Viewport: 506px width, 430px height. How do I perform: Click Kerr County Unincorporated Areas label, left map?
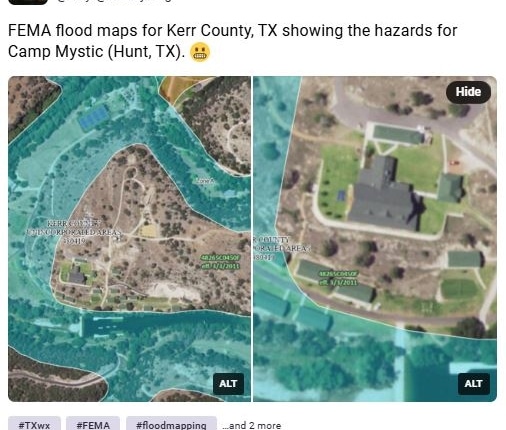pyautogui.click(x=73, y=232)
